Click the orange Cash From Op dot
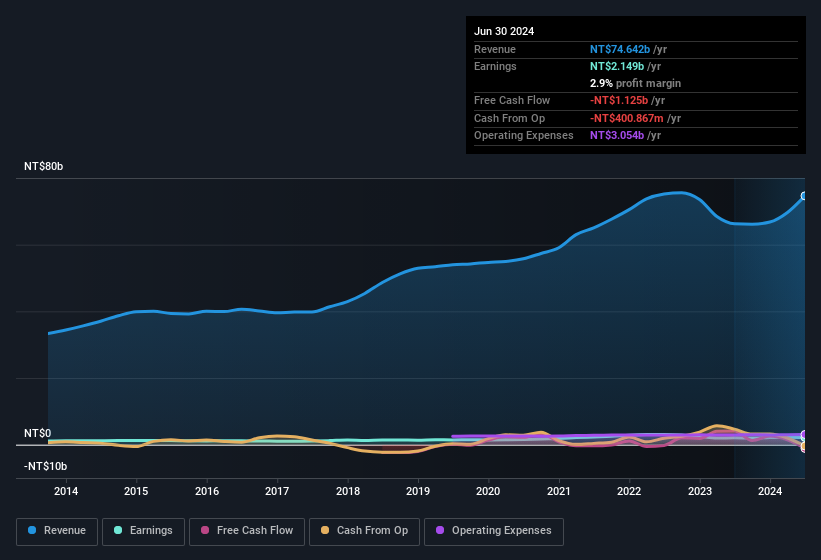The width and height of the screenshot is (821, 560). [325, 530]
